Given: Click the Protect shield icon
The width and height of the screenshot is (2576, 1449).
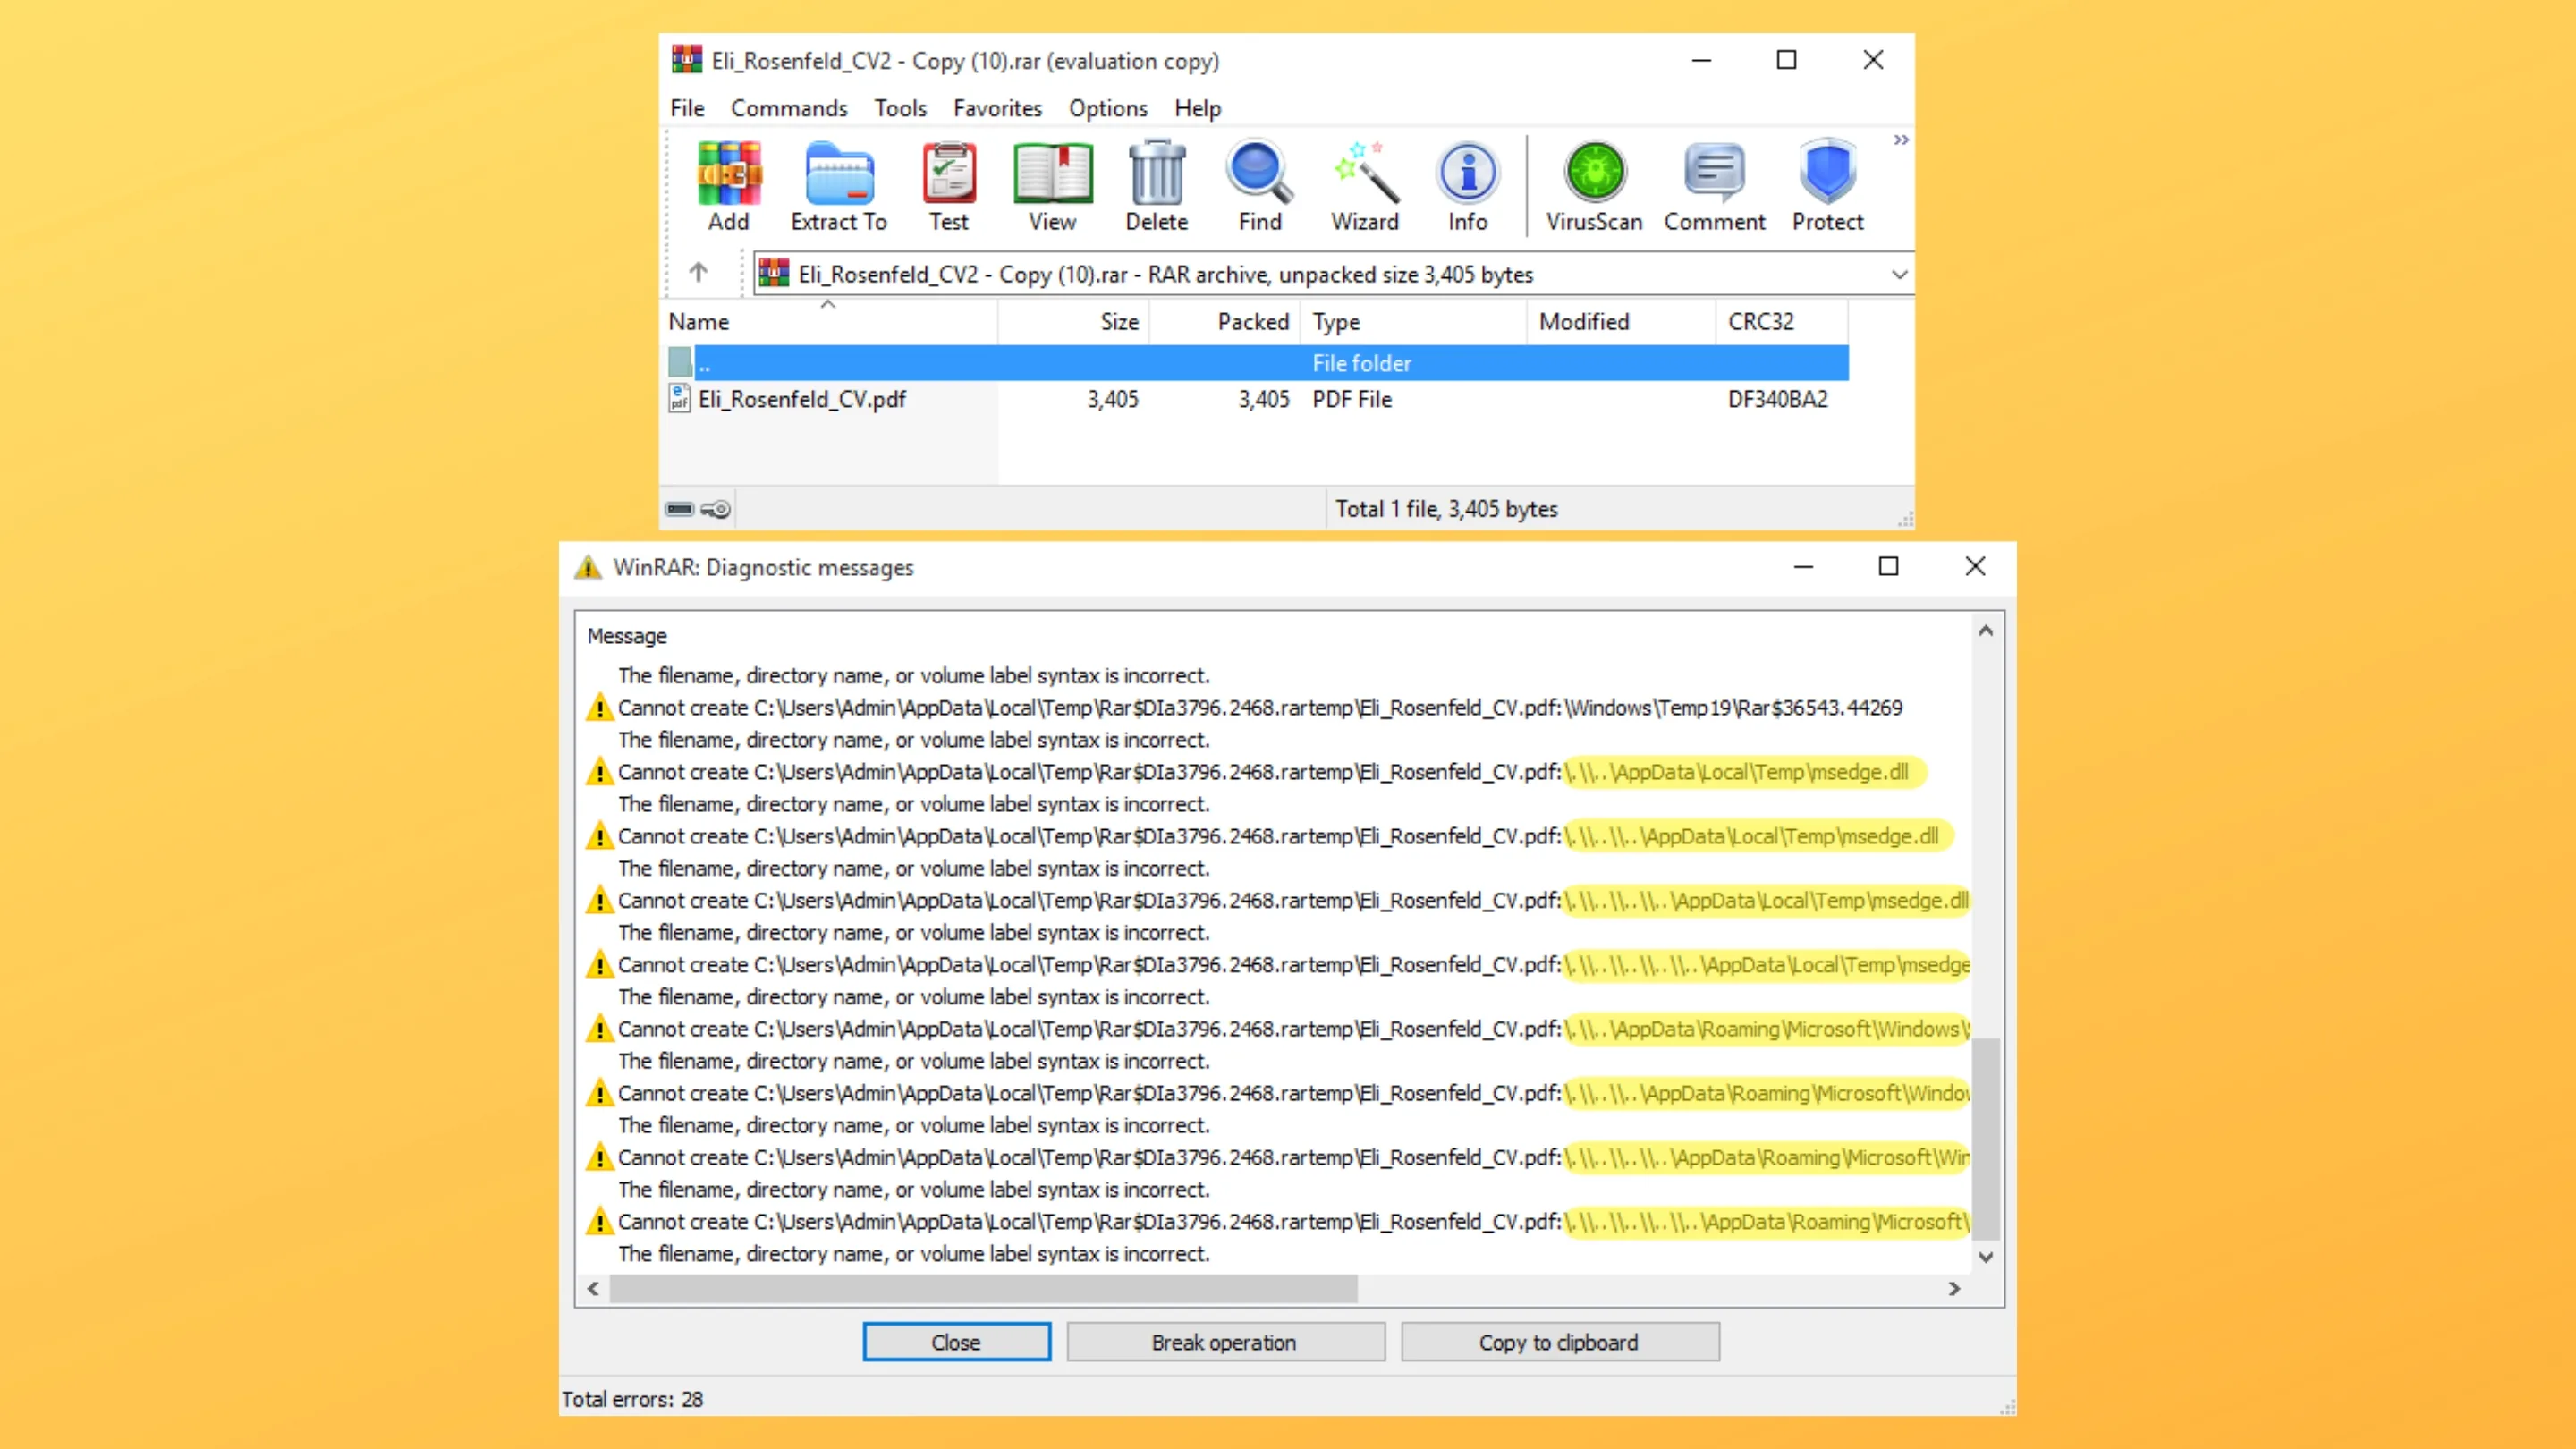Looking at the screenshot, I should click(1828, 187).
